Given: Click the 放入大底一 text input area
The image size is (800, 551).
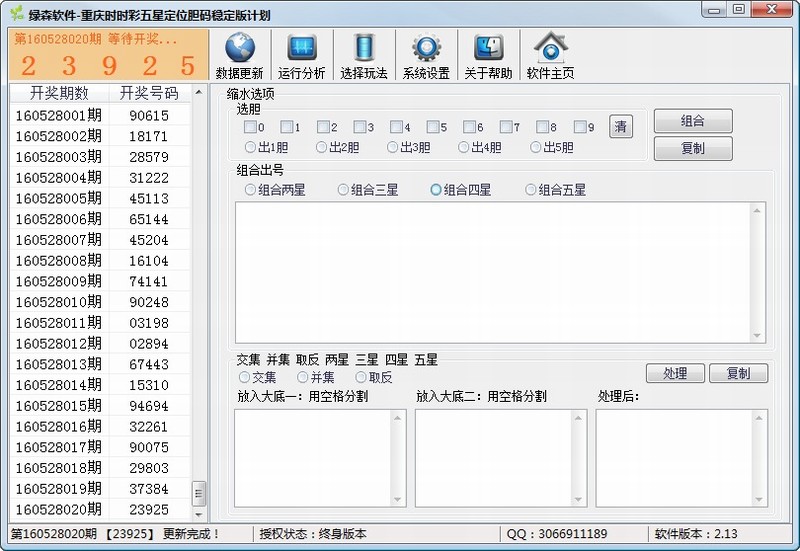Looking at the screenshot, I should pyautogui.click(x=313, y=457).
